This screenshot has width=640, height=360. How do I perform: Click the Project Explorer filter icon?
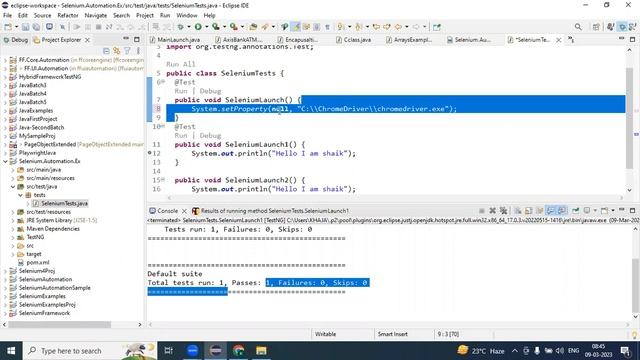coord(127,51)
